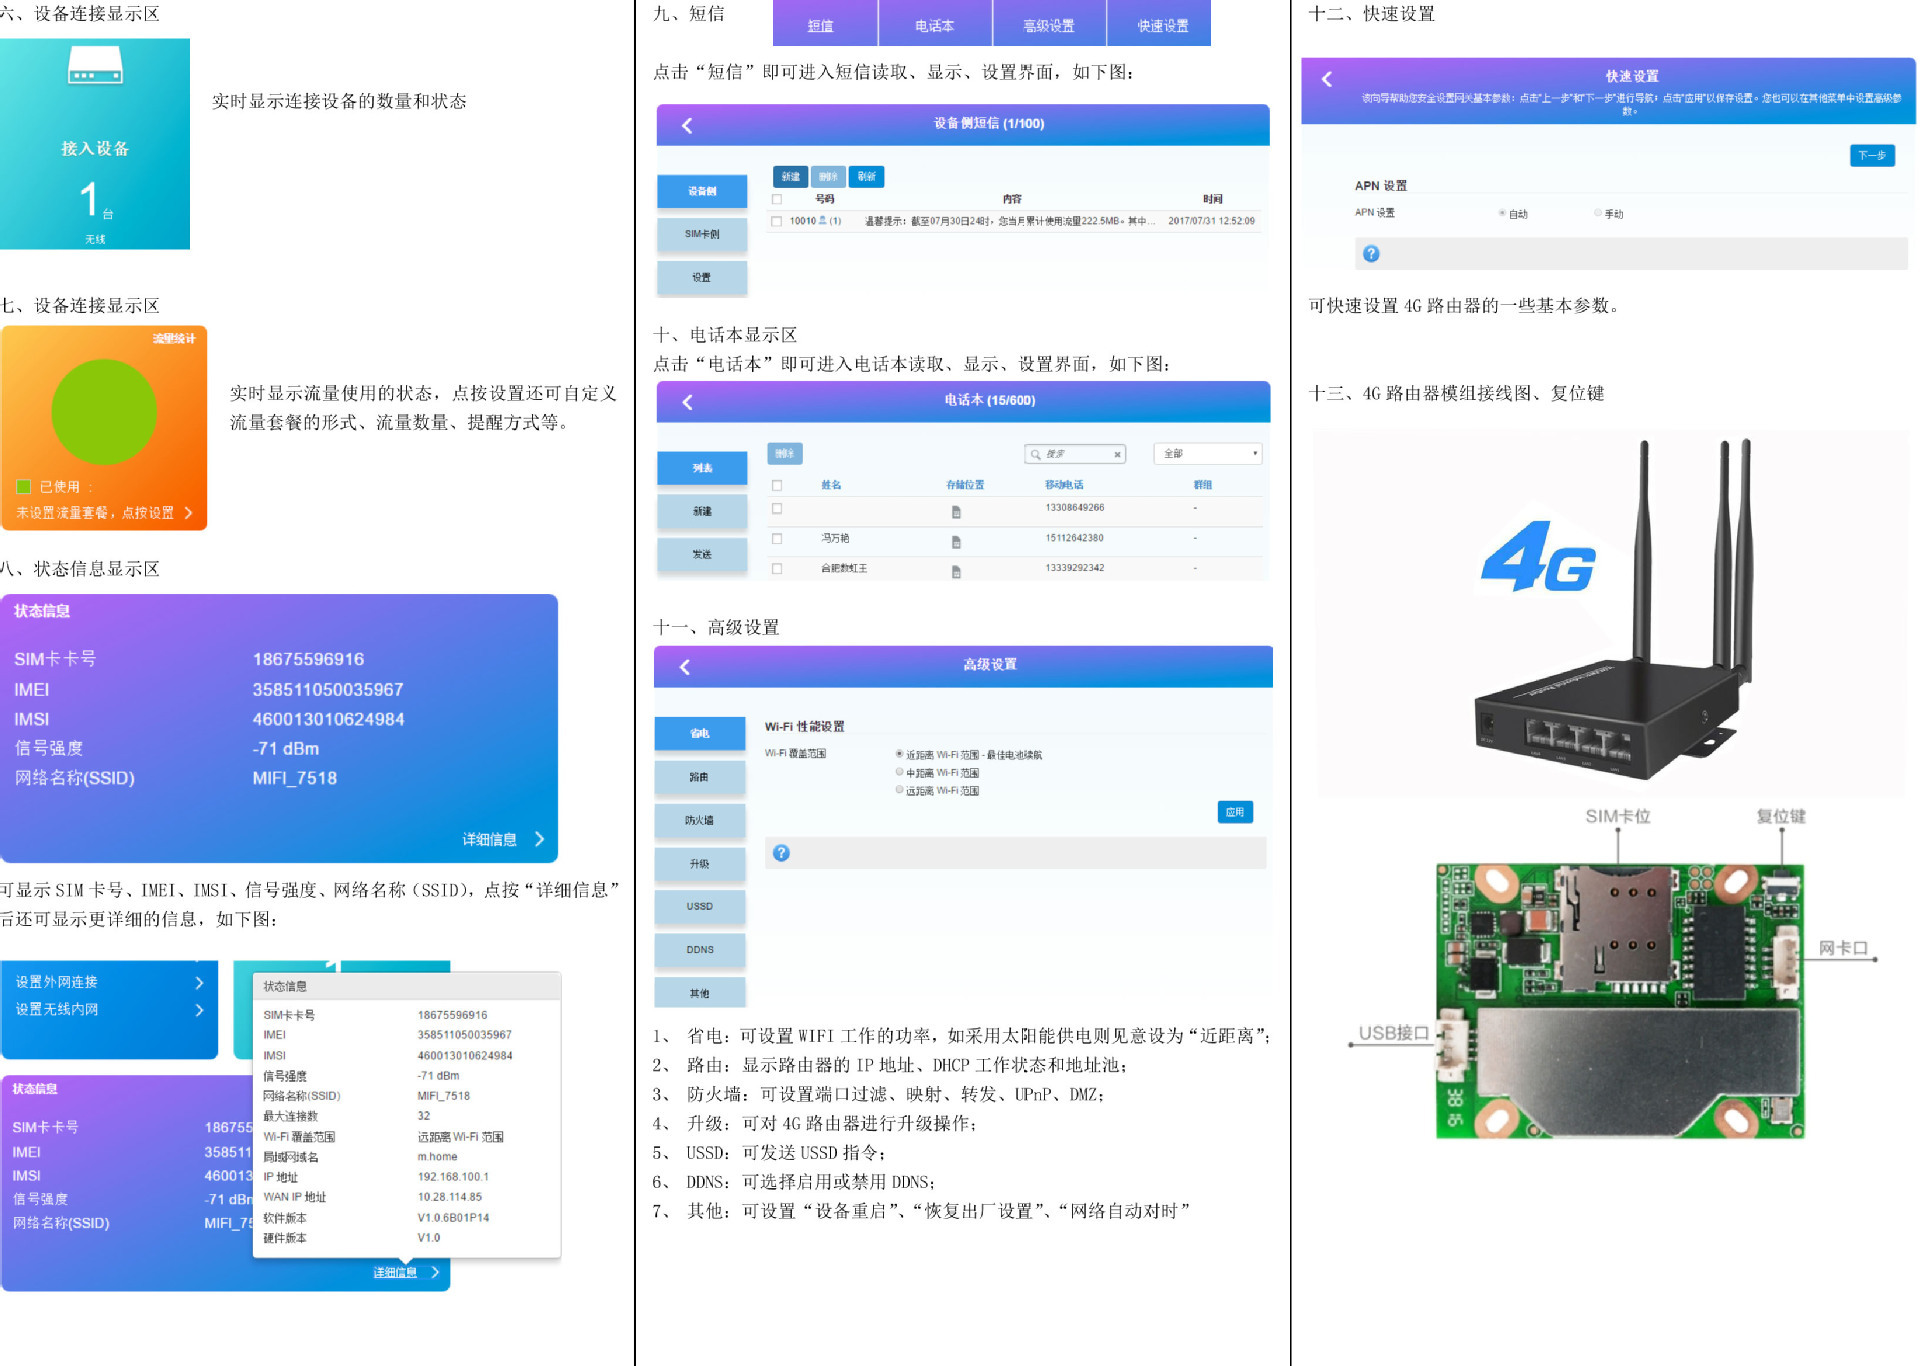Viewport: 1920px width, 1366px height.
Task: Click back arrow in 快速设置 header
Action: click(x=1327, y=79)
